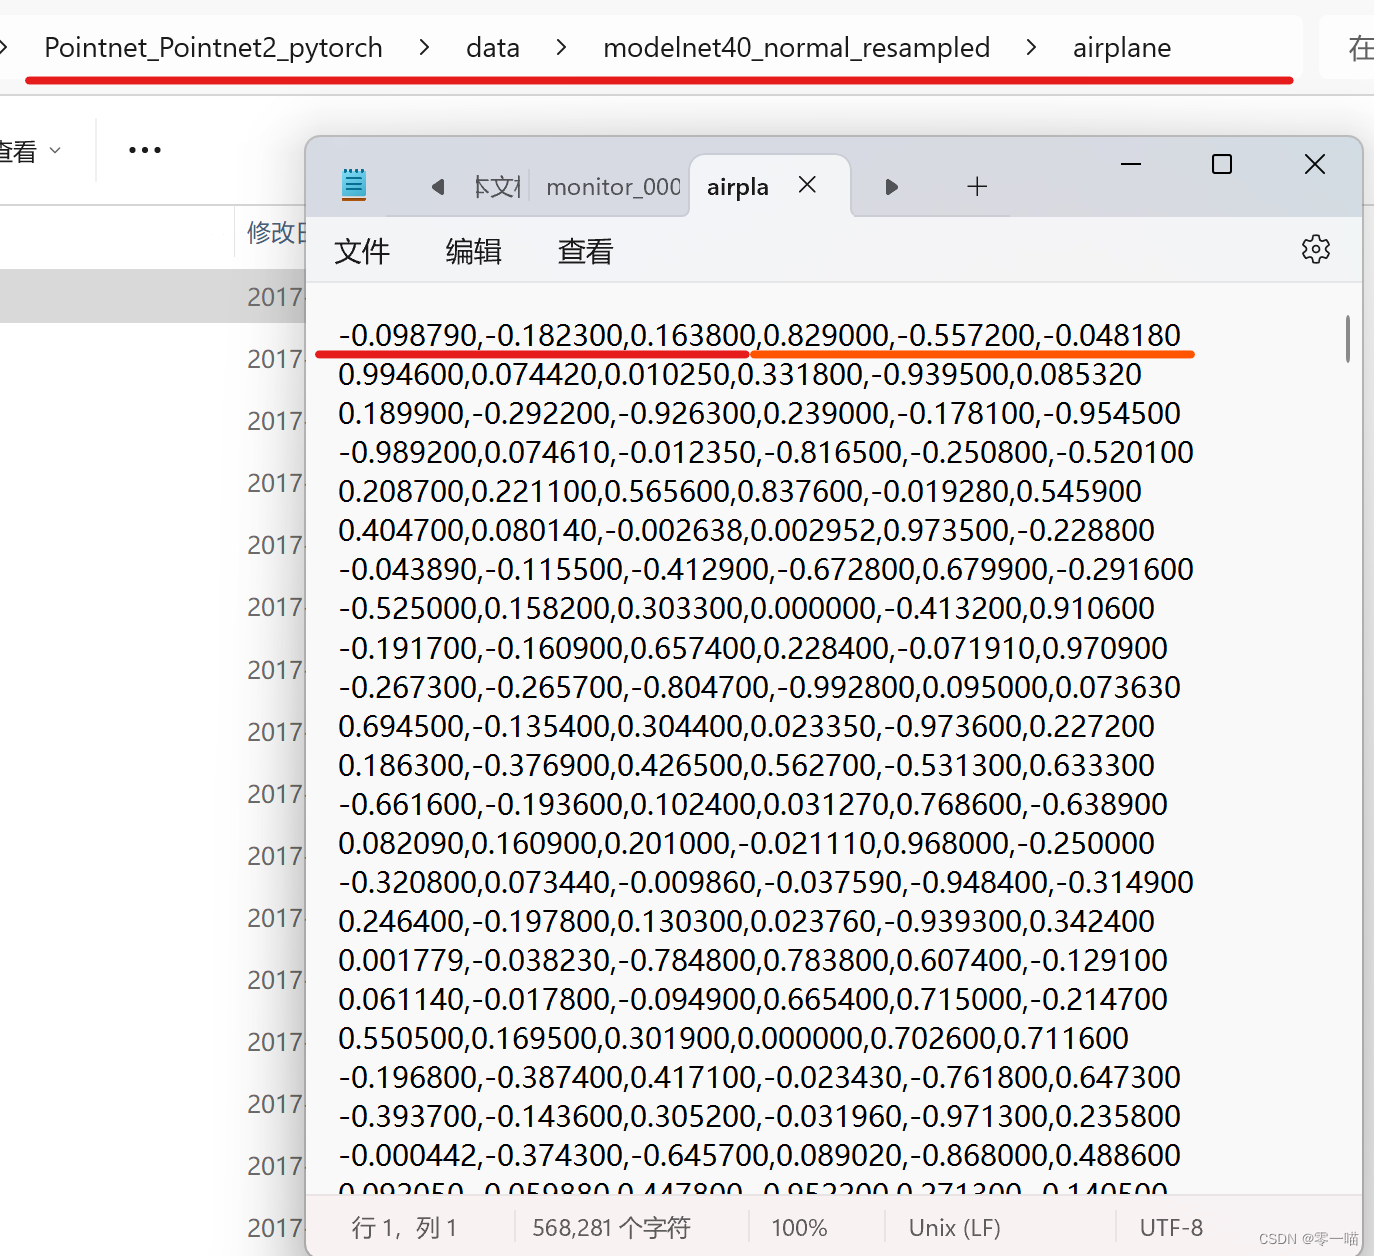Click line starting 0.246400,-0.197800

[x=747, y=921]
